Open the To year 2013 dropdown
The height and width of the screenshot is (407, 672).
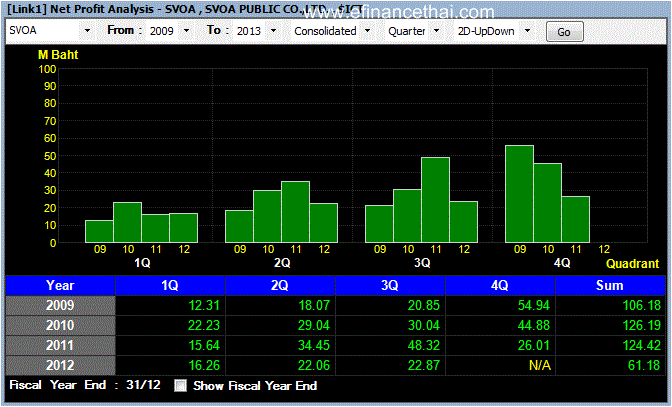pyautogui.click(x=273, y=31)
